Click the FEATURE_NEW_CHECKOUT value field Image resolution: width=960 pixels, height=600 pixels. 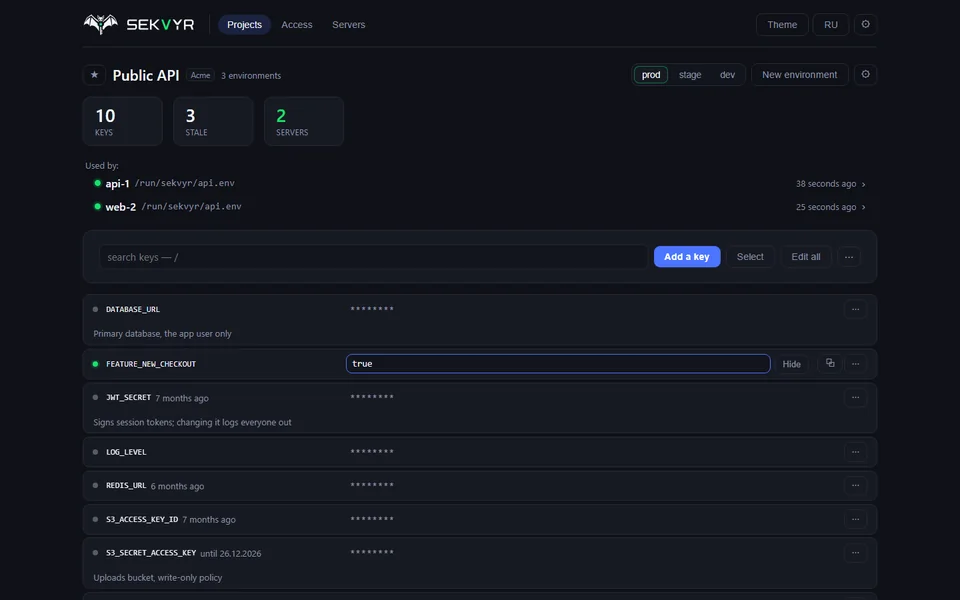pyautogui.click(x=558, y=364)
